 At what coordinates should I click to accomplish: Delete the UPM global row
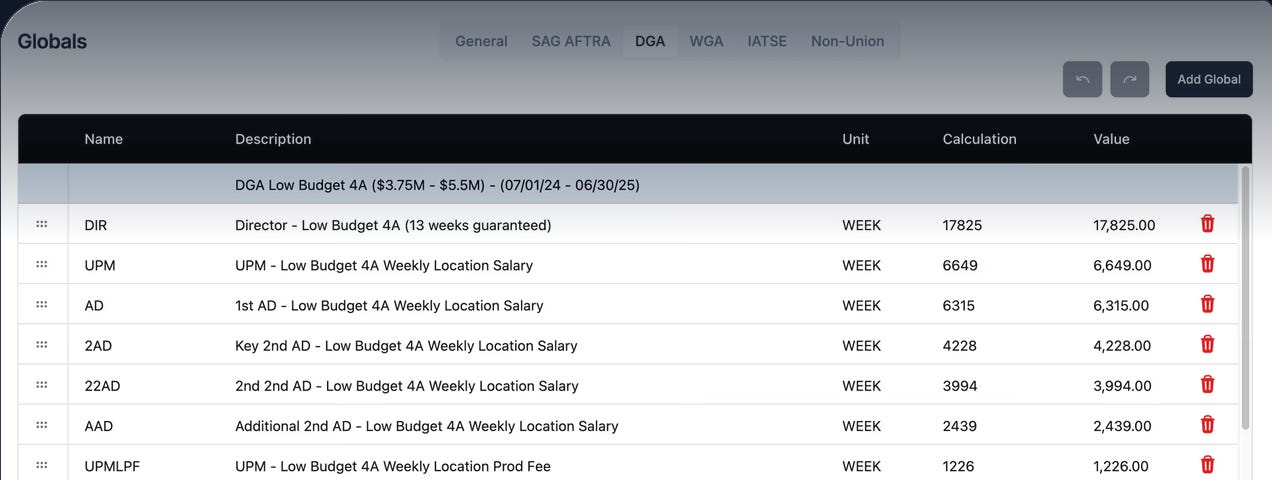(1207, 264)
